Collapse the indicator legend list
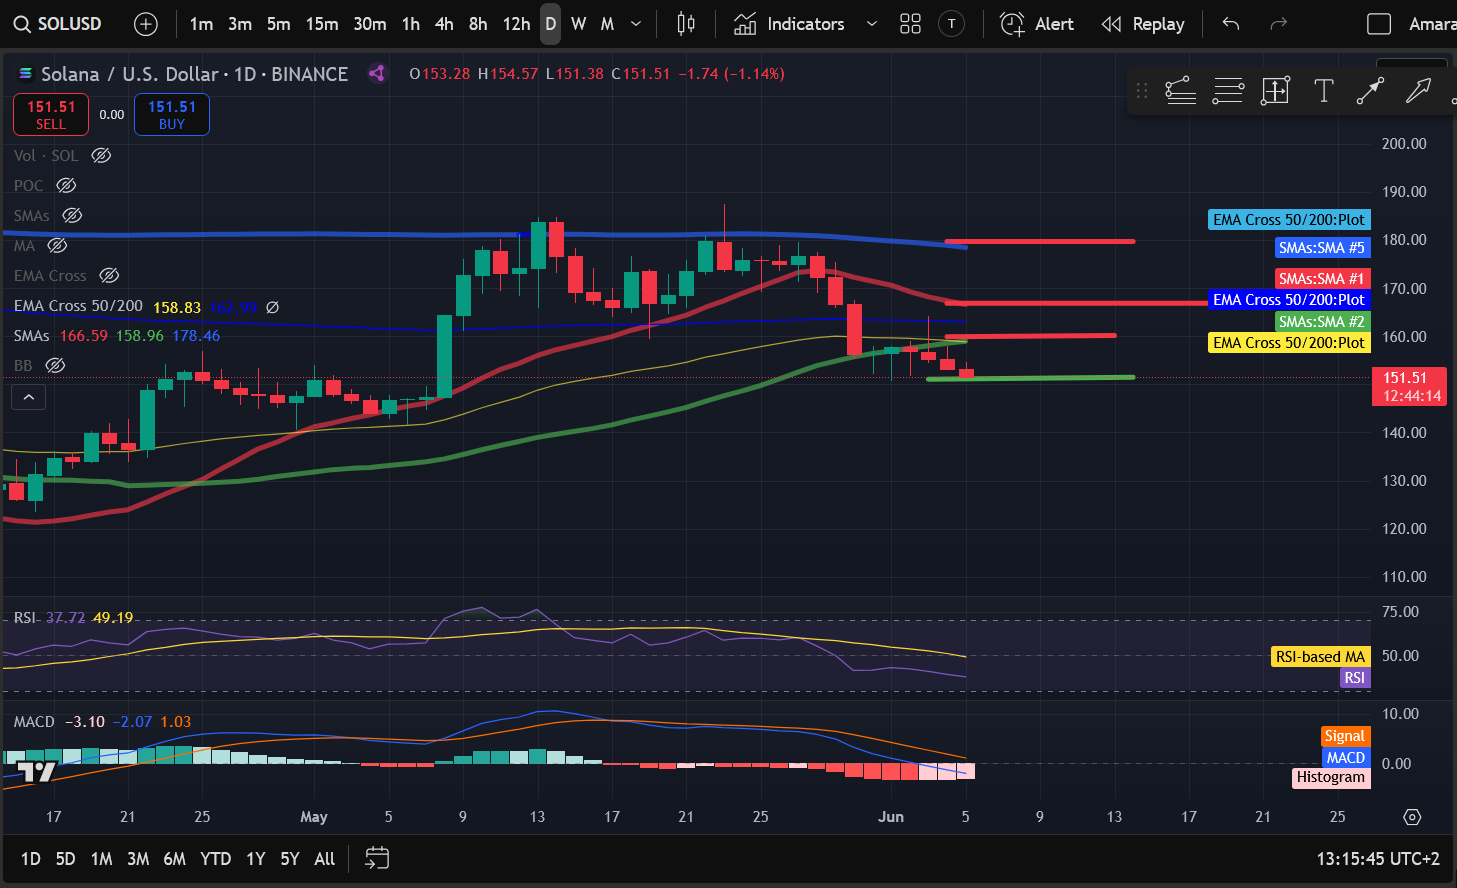Viewport: 1457px width, 888px height. coord(29,398)
